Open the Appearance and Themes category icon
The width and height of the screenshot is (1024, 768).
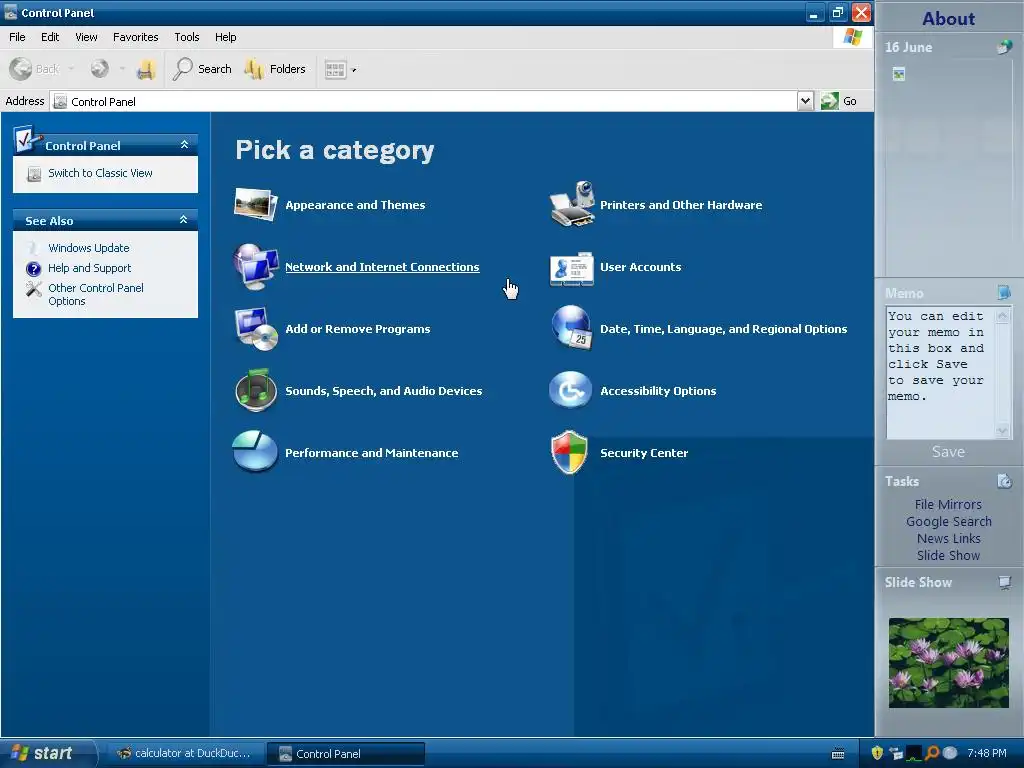coord(255,204)
